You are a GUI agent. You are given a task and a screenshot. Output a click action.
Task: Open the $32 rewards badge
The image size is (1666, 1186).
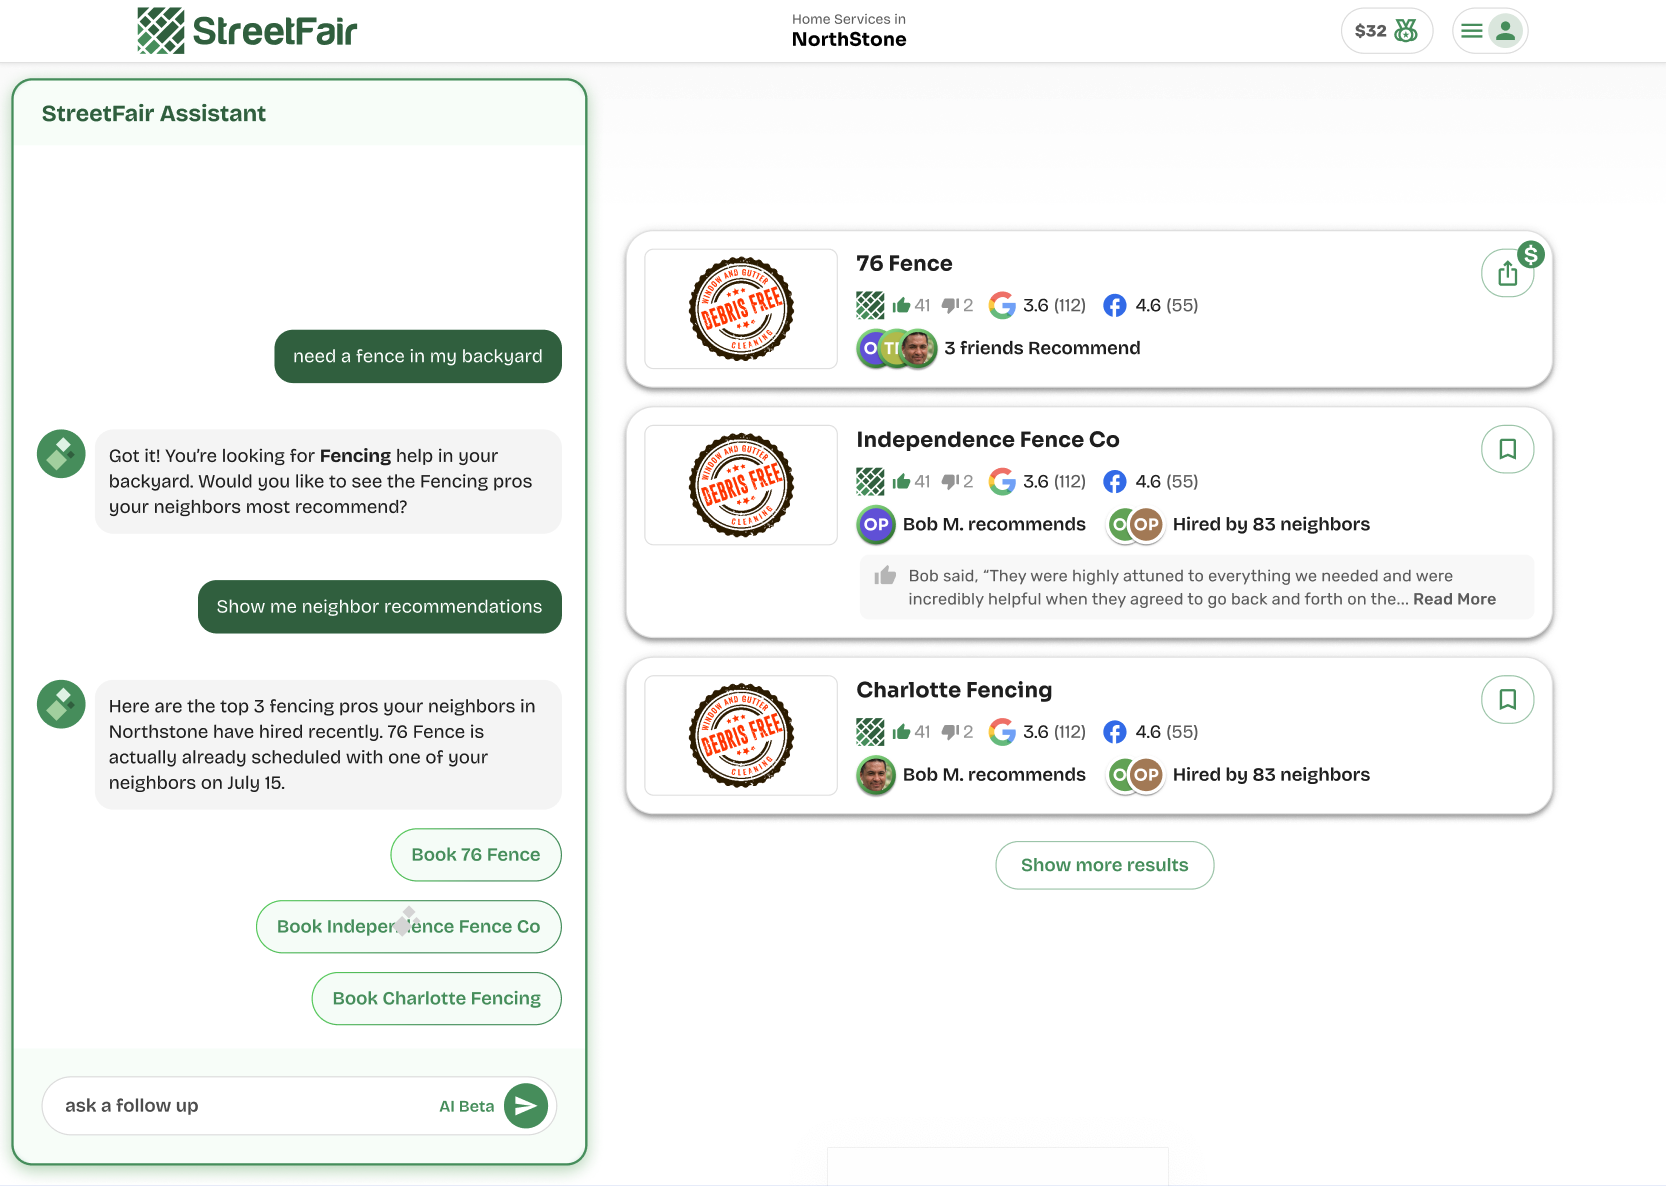[x=1386, y=31]
